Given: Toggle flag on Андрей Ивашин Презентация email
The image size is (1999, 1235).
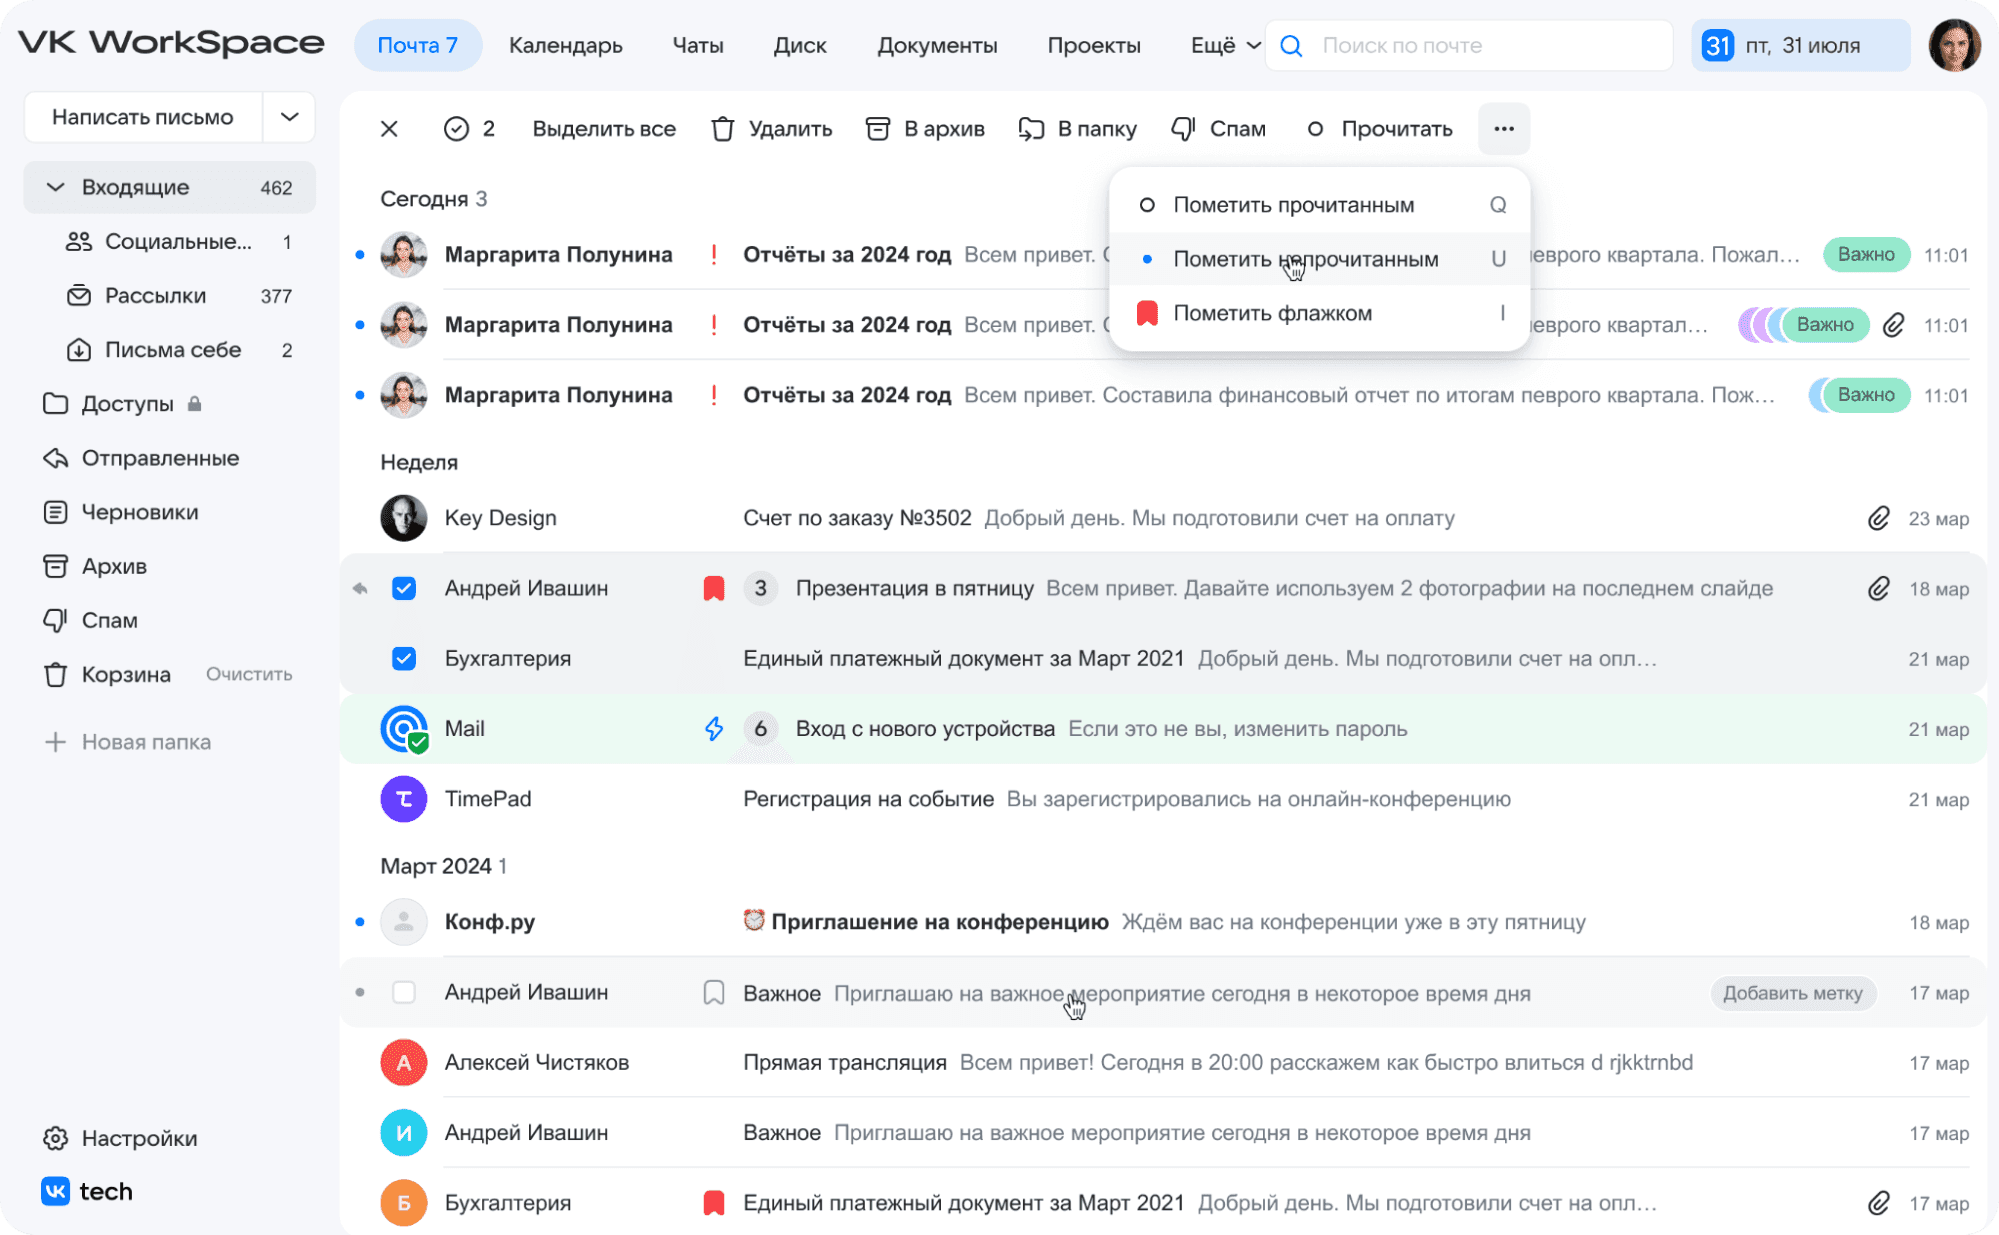Looking at the screenshot, I should coord(713,588).
